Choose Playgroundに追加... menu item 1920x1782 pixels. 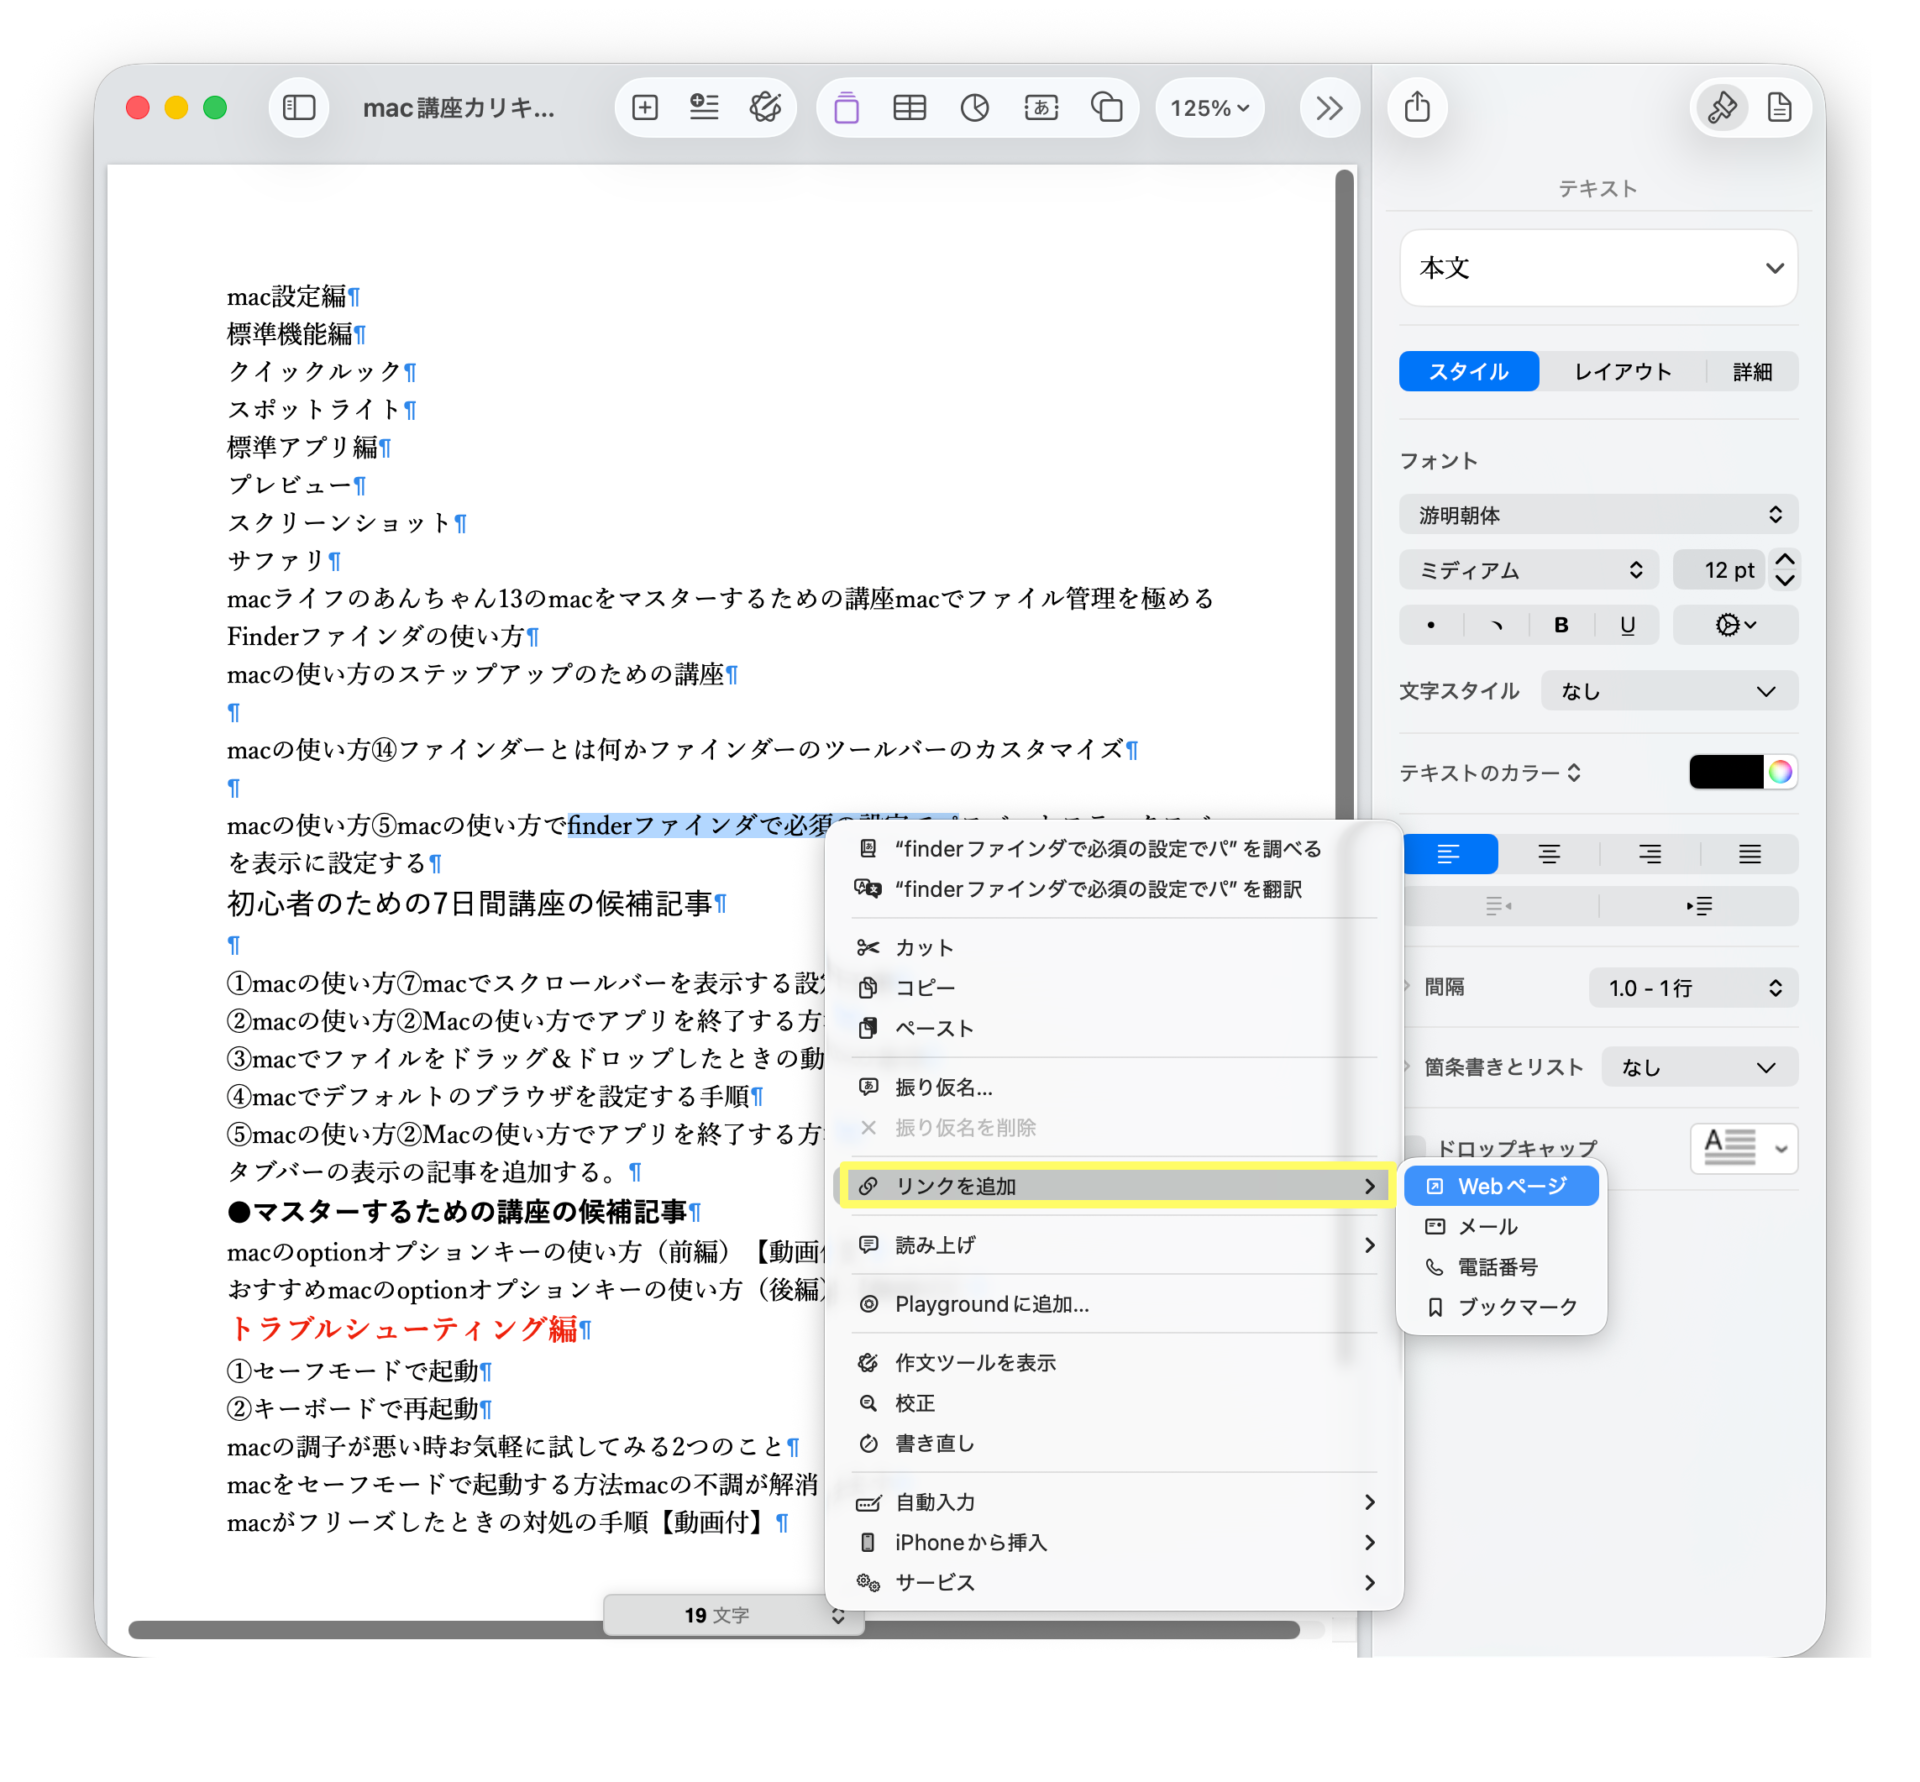pyautogui.click(x=1114, y=1304)
